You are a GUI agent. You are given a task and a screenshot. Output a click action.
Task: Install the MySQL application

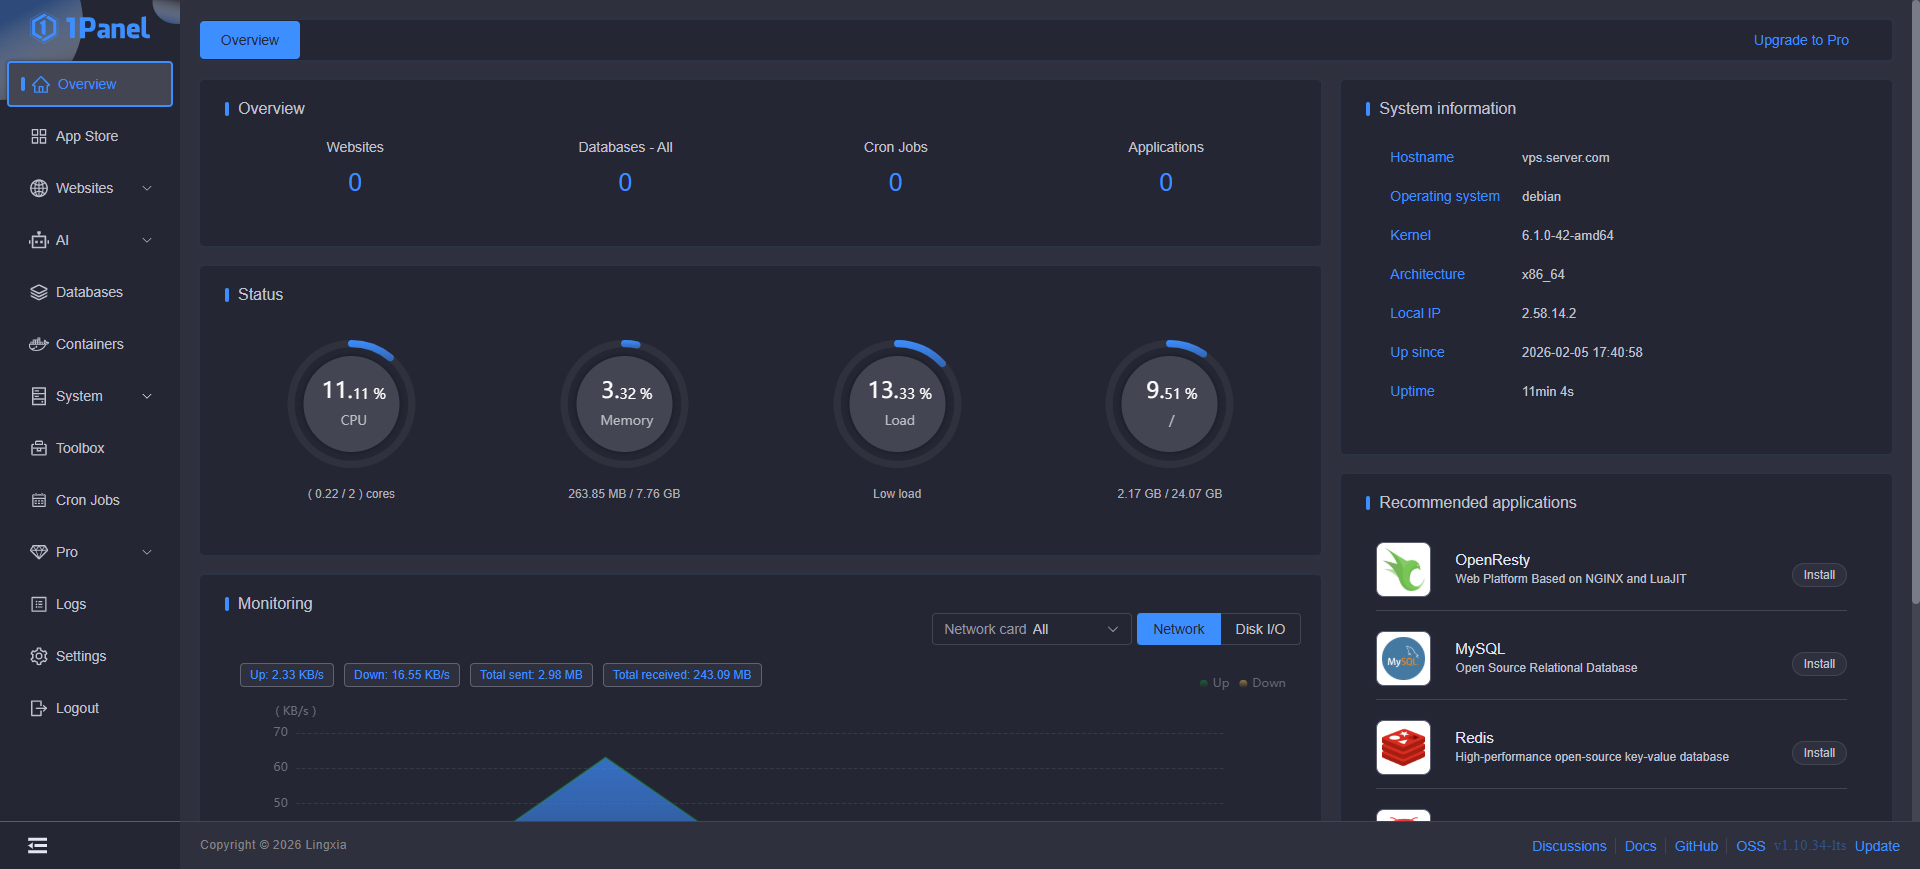tap(1818, 664)
